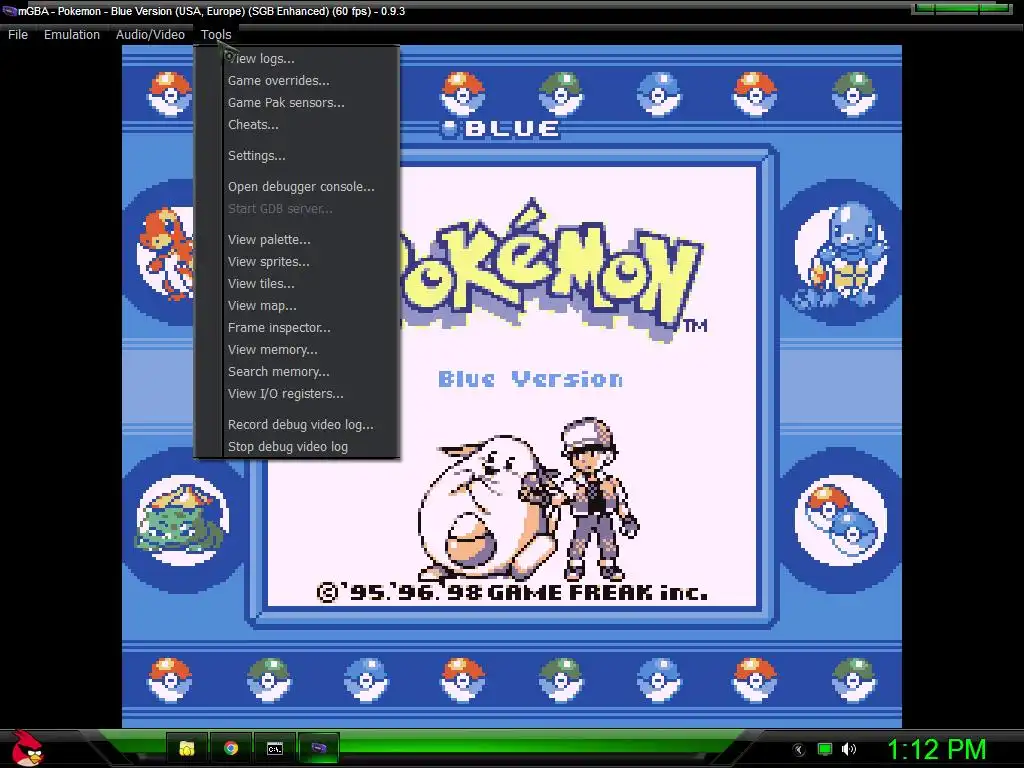
Task: Open Game Pak sensors... menu entry
Action: tap(298, 103)
